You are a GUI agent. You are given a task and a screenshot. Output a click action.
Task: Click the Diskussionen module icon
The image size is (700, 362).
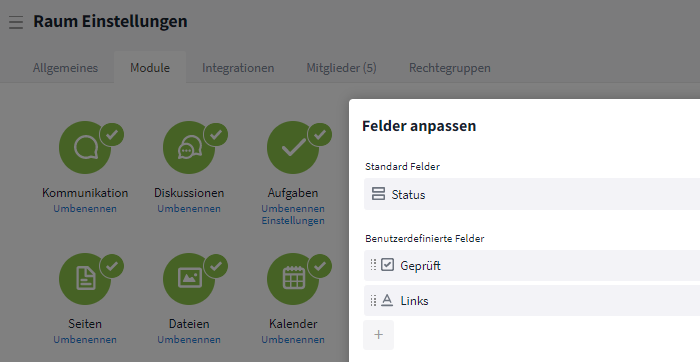[189, 148]
